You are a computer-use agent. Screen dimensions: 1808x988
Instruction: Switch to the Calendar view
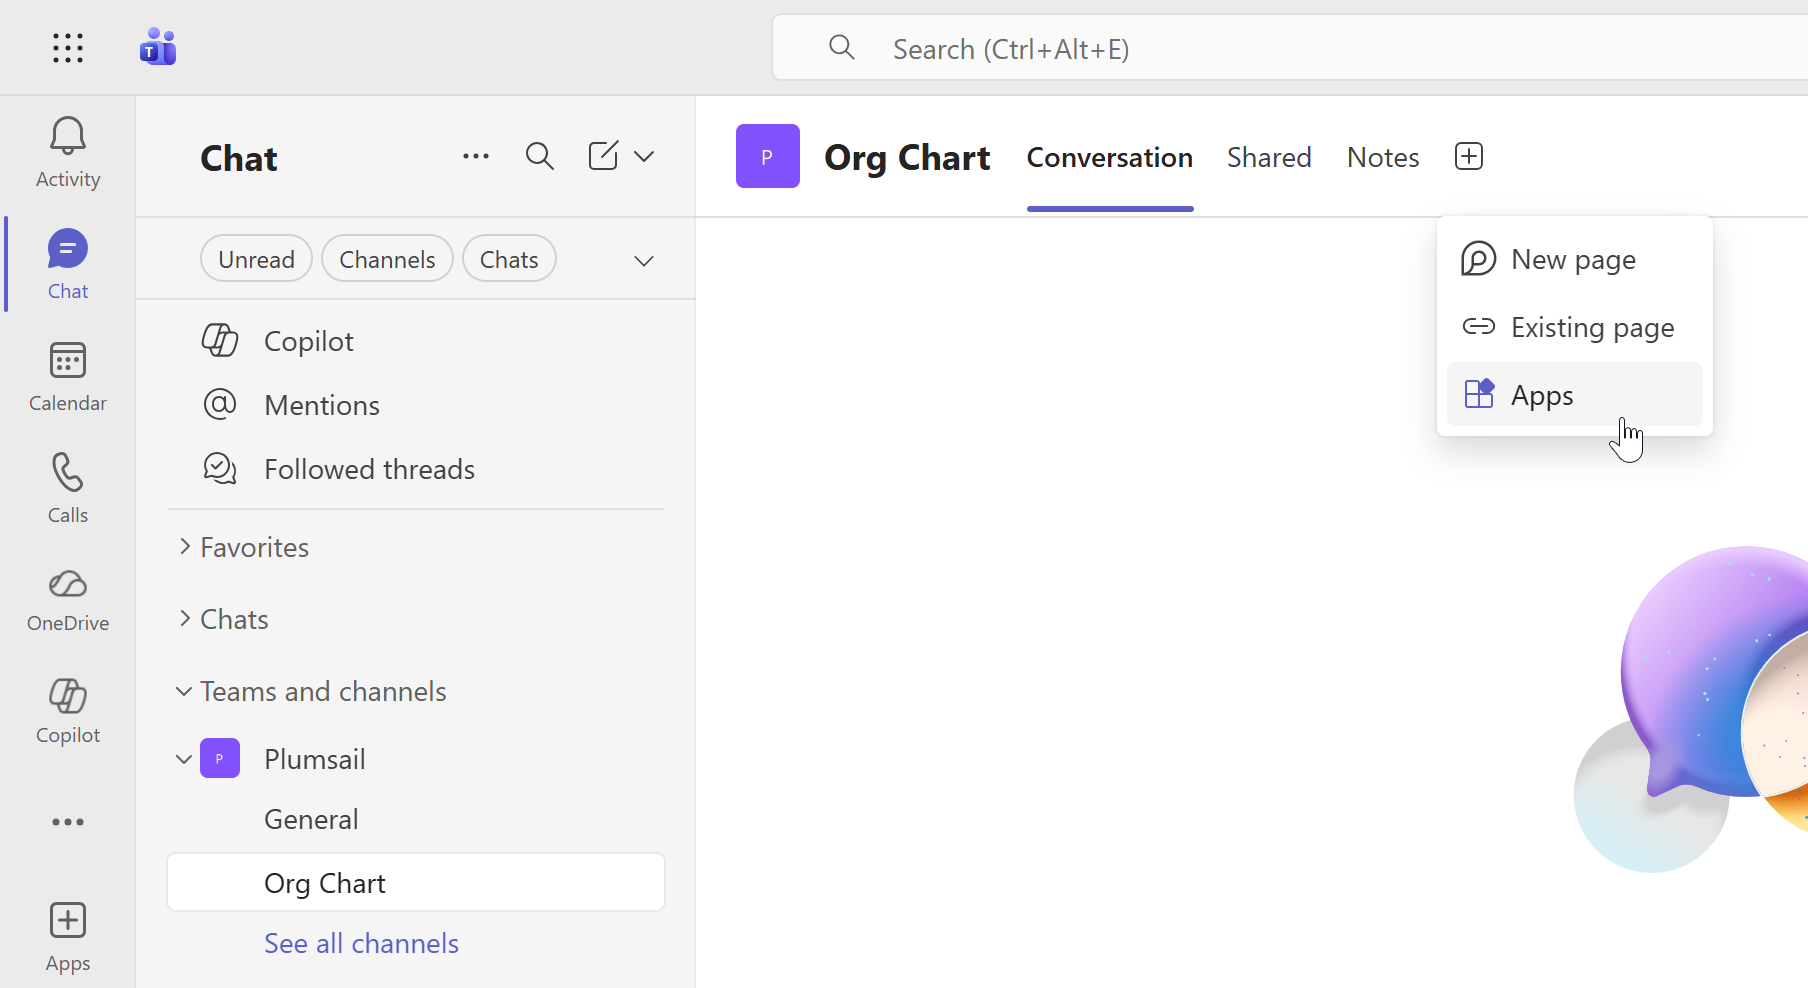point(67,375)
